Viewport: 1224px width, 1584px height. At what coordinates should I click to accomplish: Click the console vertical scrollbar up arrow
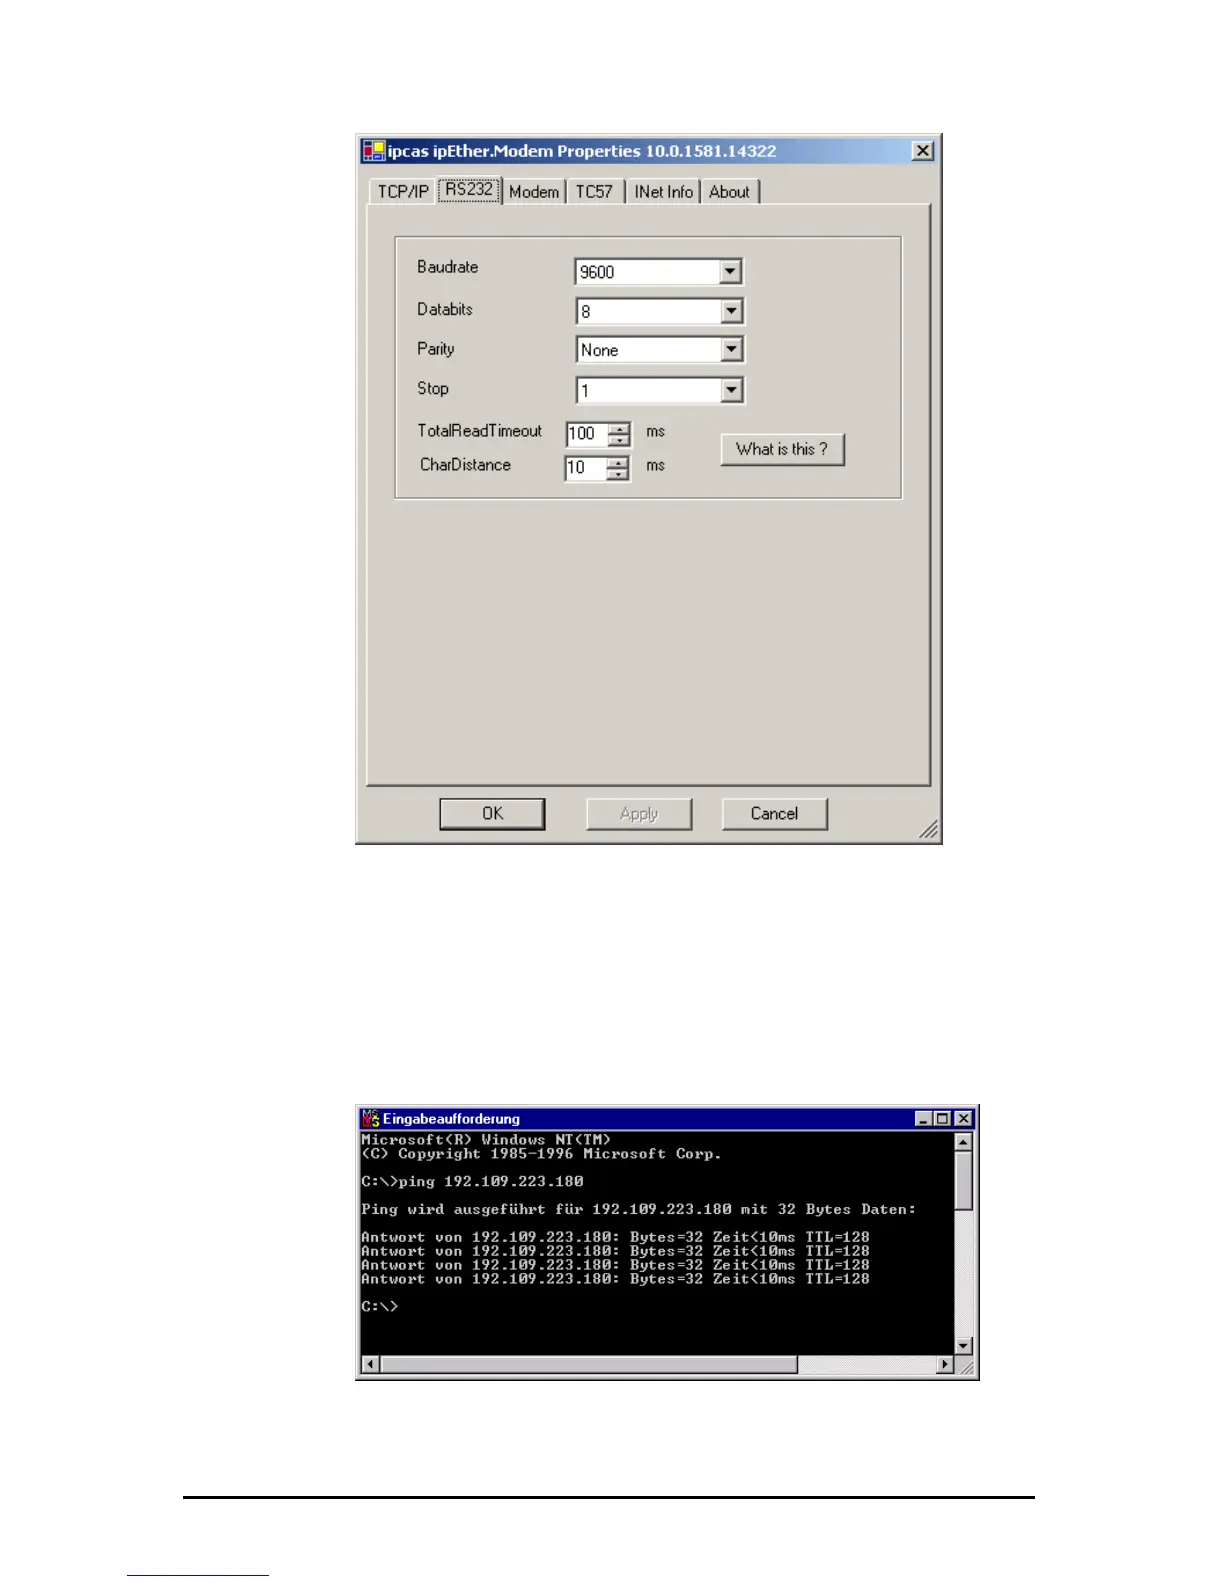tap(963, 1142)
